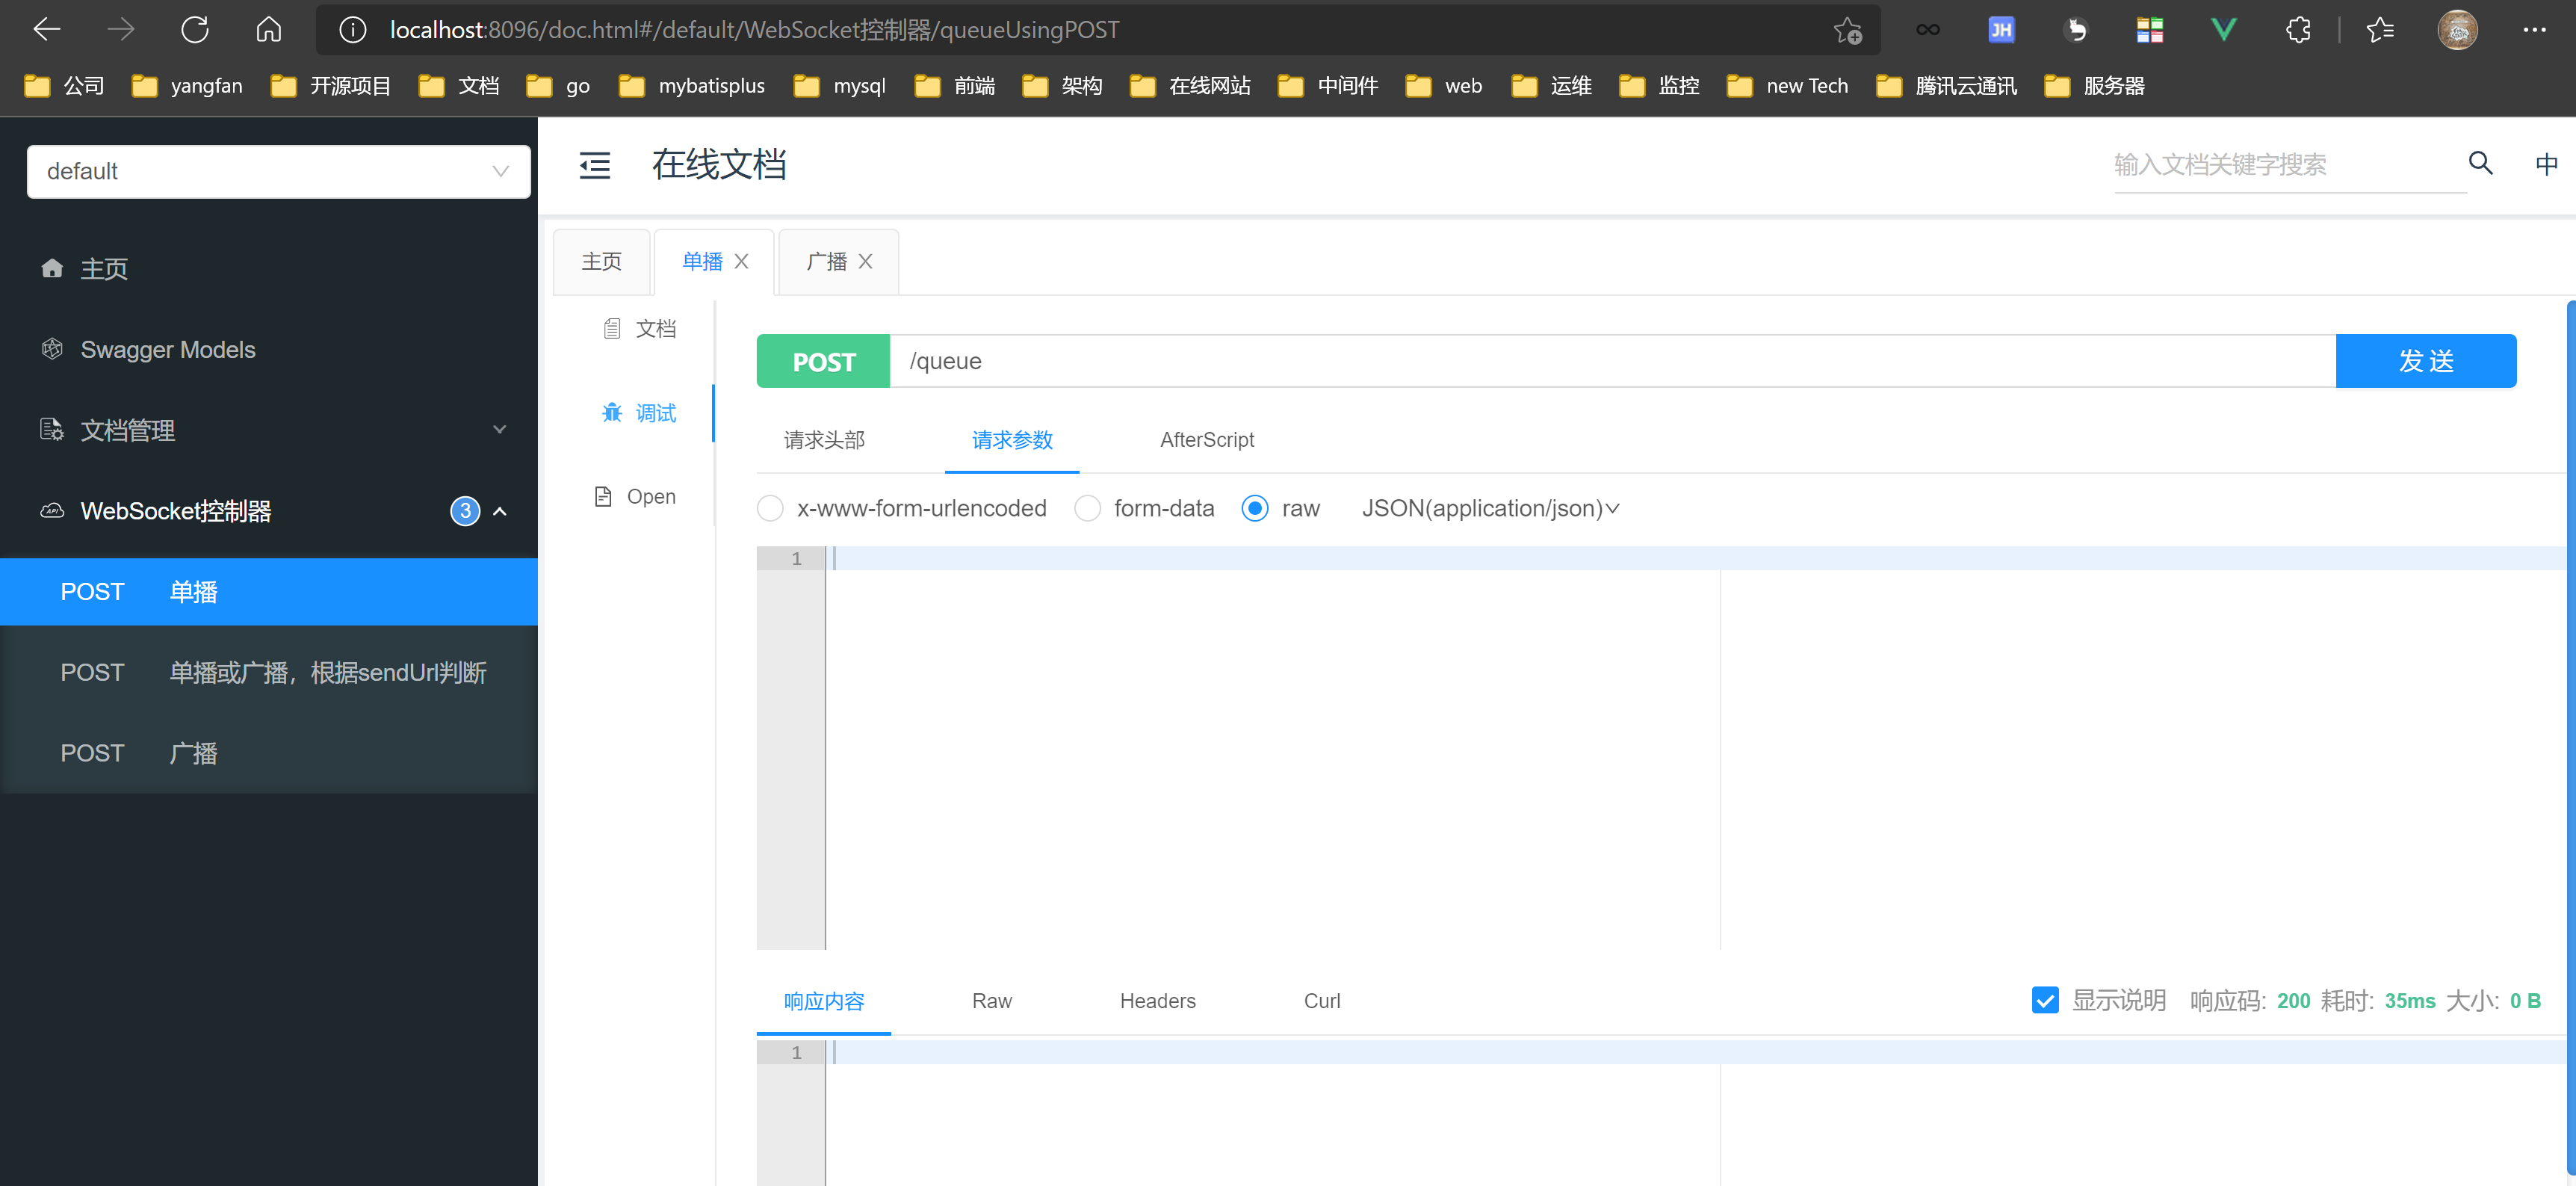The image size is (2576, 1186).
Task: Open browser extensions puzzle icon
Action: pyautogui.click(x=2298, y=30)
